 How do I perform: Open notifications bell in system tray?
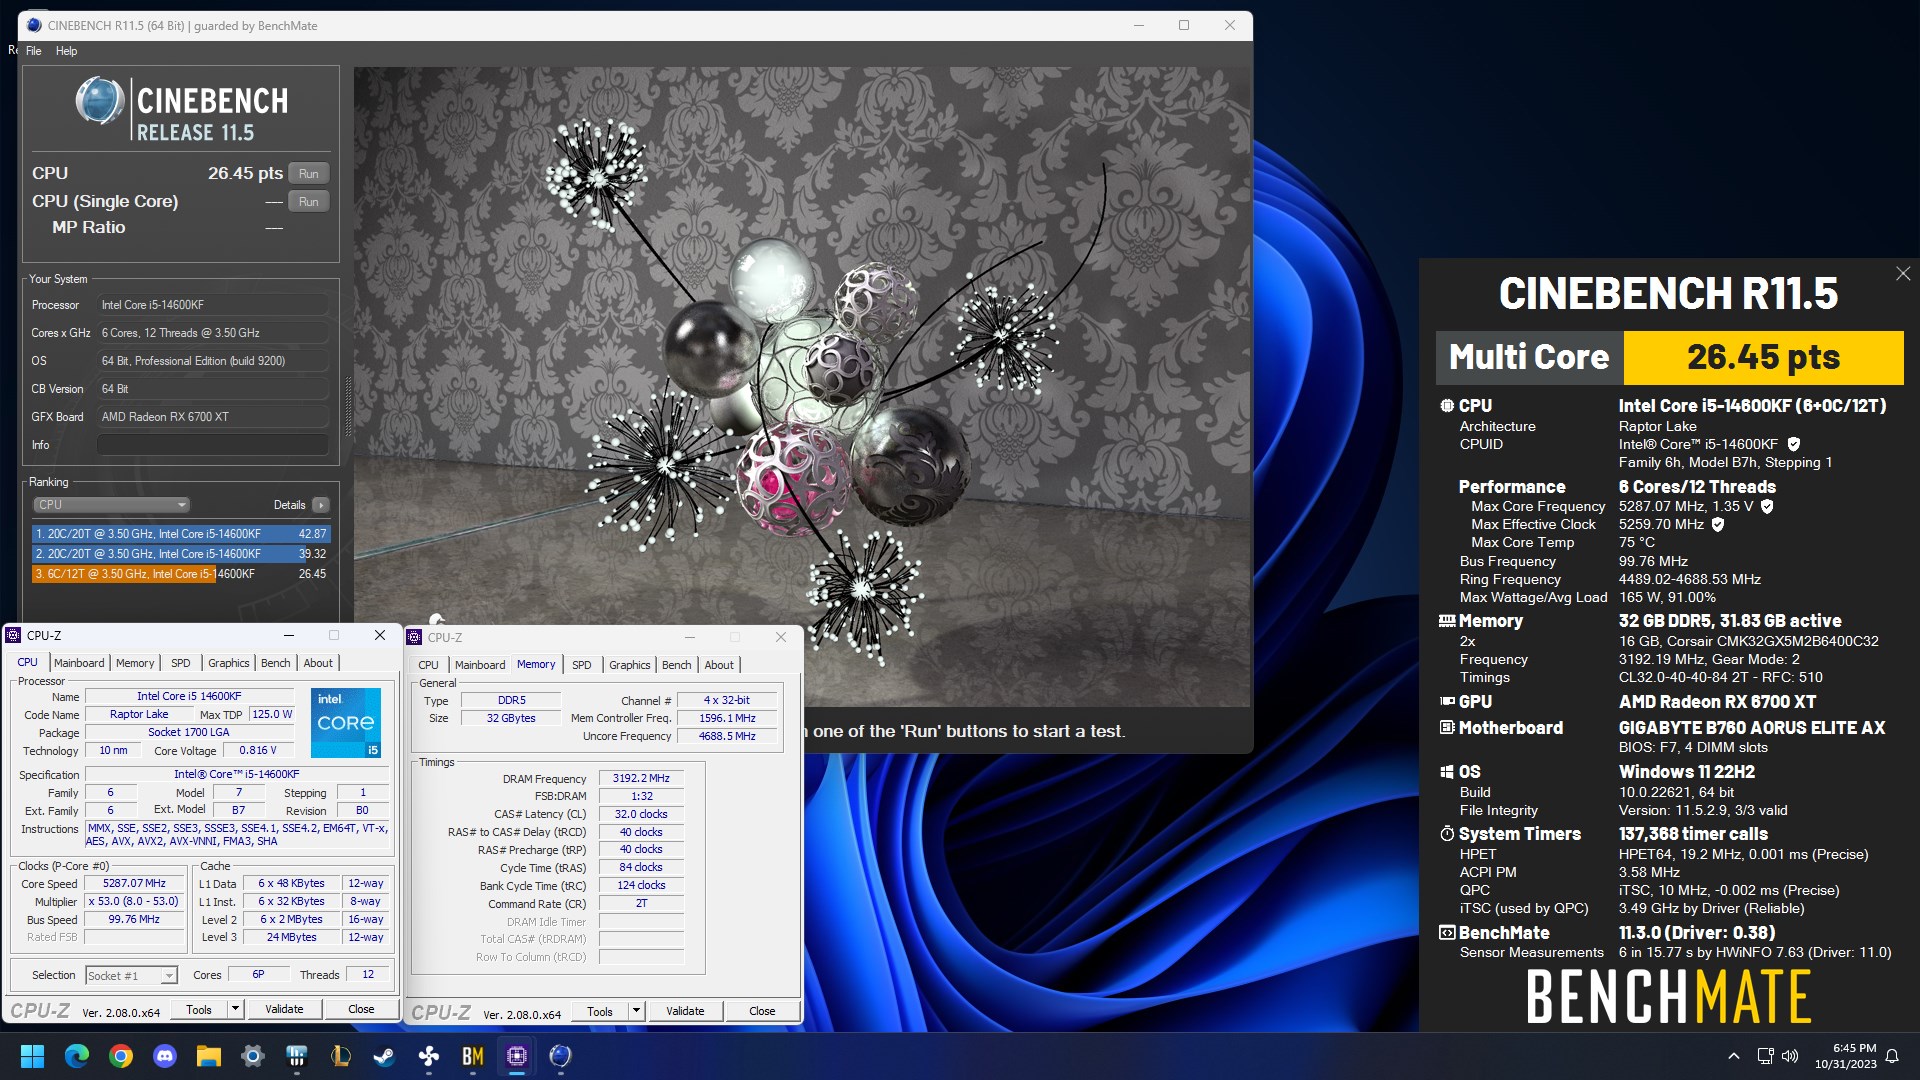[x=1892, y=1056]
